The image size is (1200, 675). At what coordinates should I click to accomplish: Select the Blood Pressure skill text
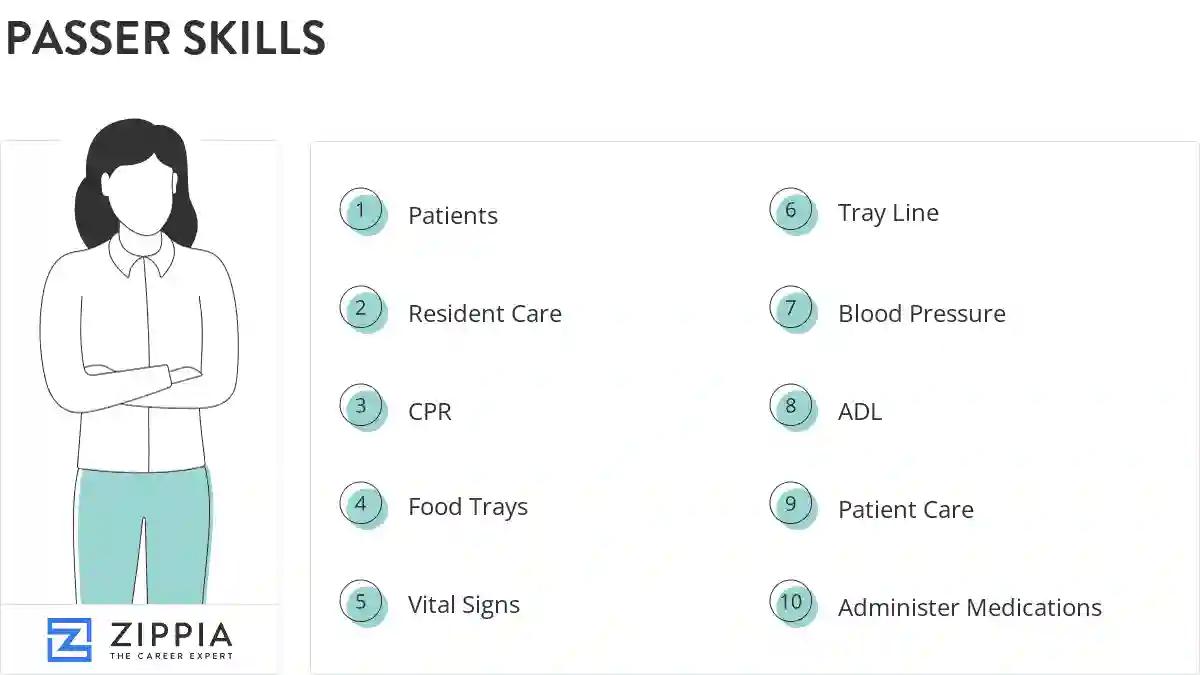922,314
